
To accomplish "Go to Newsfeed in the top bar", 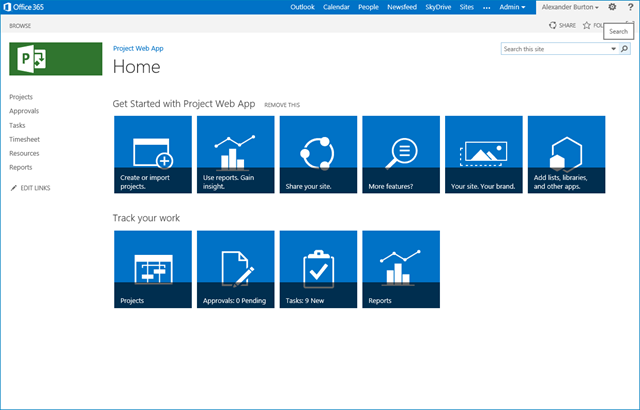I will [402, 7].
